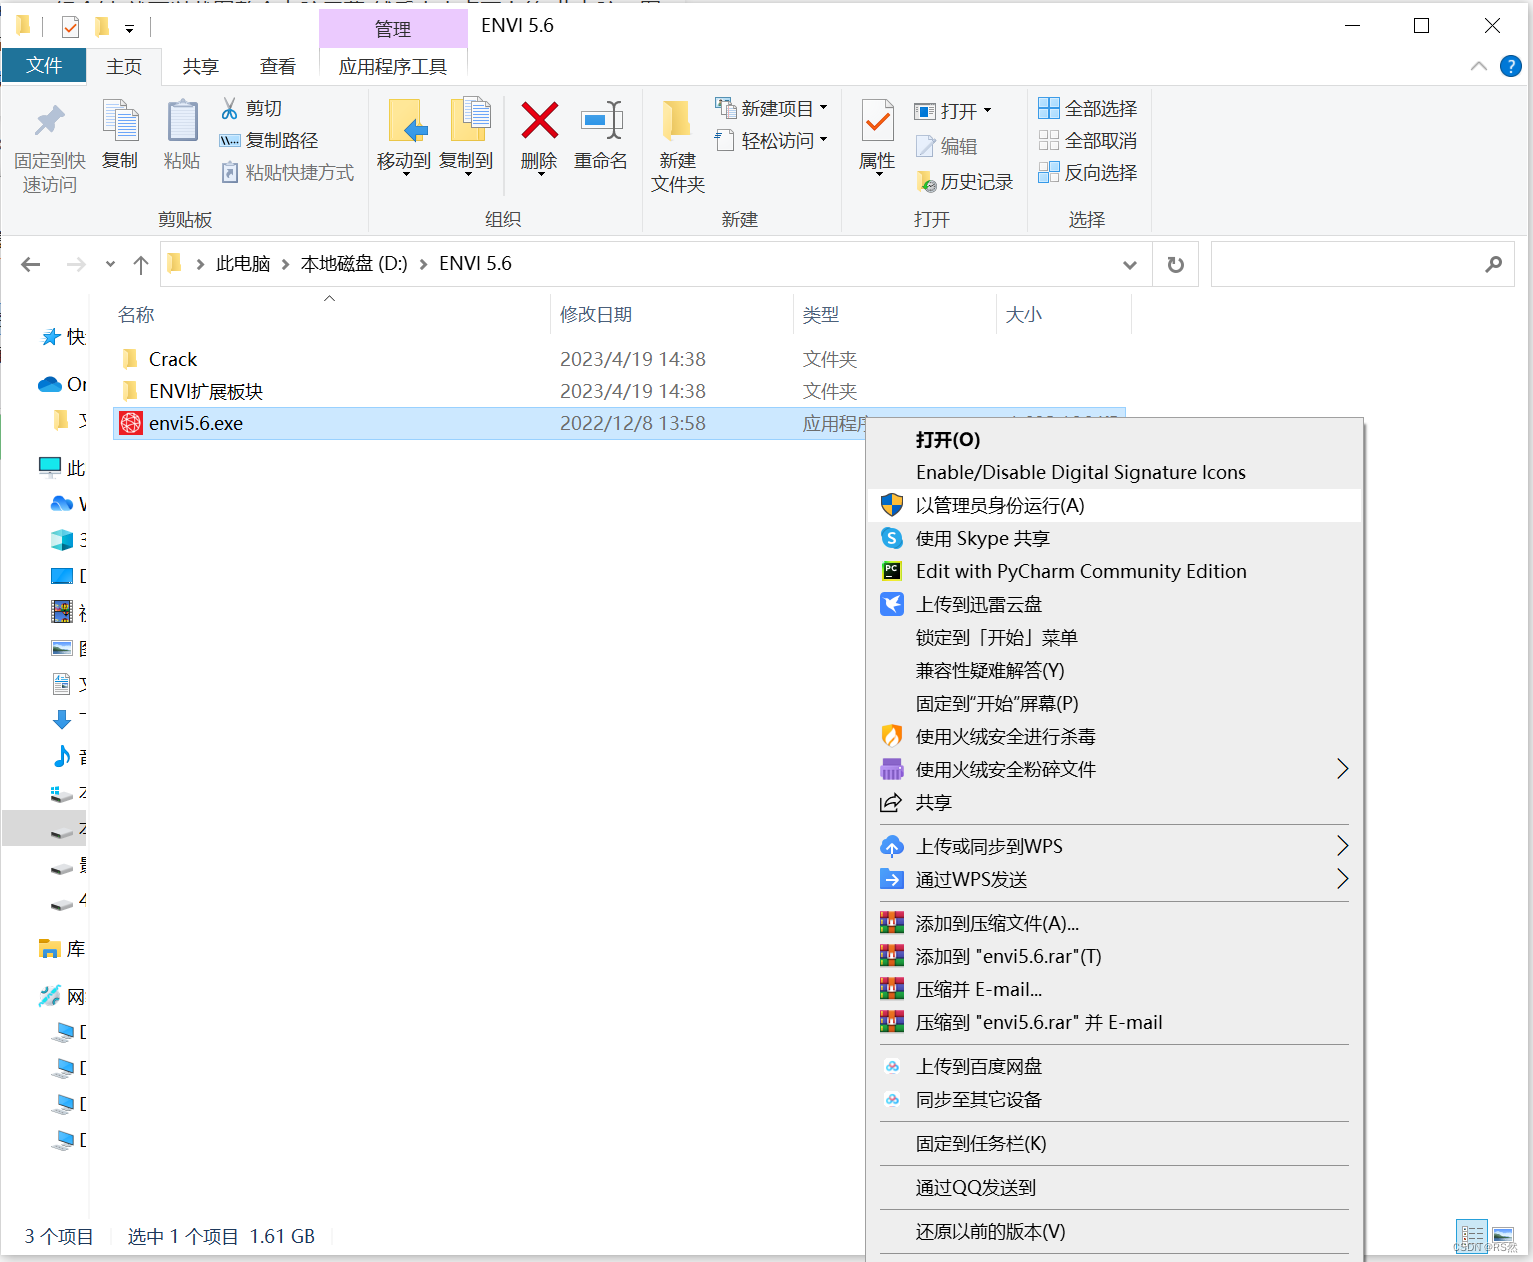The height and width of the screenshot is (1262, 1533).
Task: Select the ENVI扩展板块 folder
Action: pyautogui.click(x=206, y=391)
